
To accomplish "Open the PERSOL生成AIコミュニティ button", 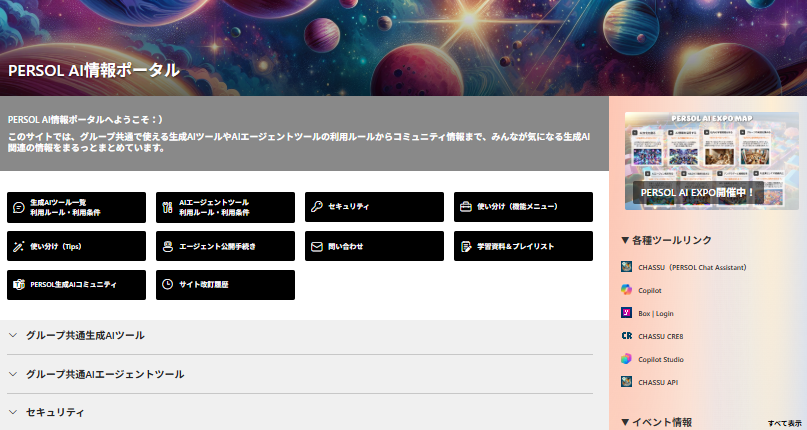I will click(76, 285).
